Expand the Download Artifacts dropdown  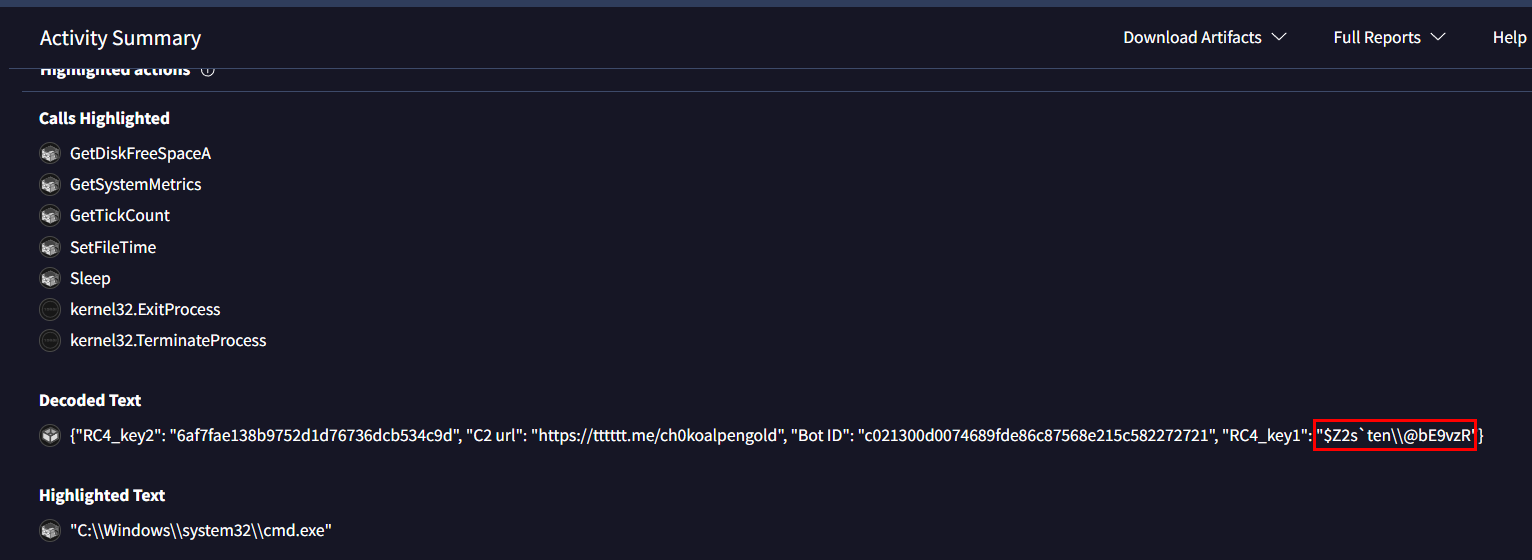(x=1204, y=37)
